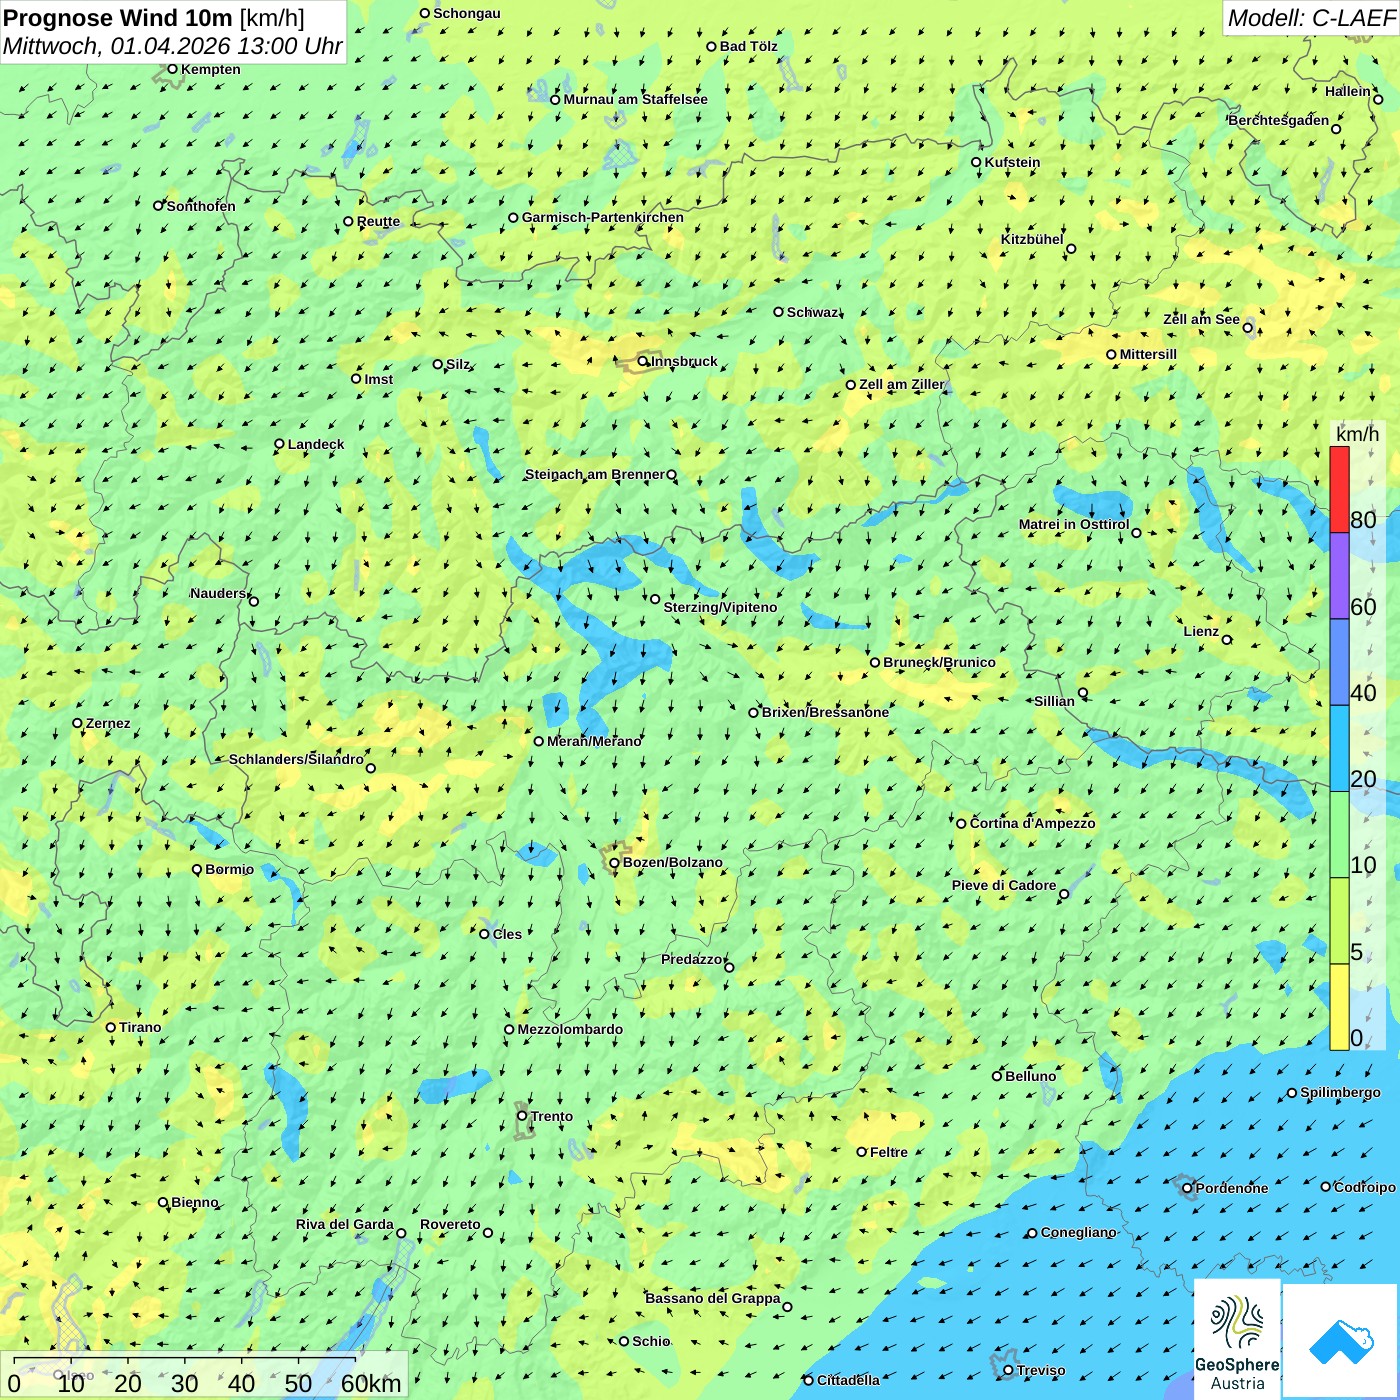
Task: Click the blue cloud logo icon
Action: (1340, 1341)
